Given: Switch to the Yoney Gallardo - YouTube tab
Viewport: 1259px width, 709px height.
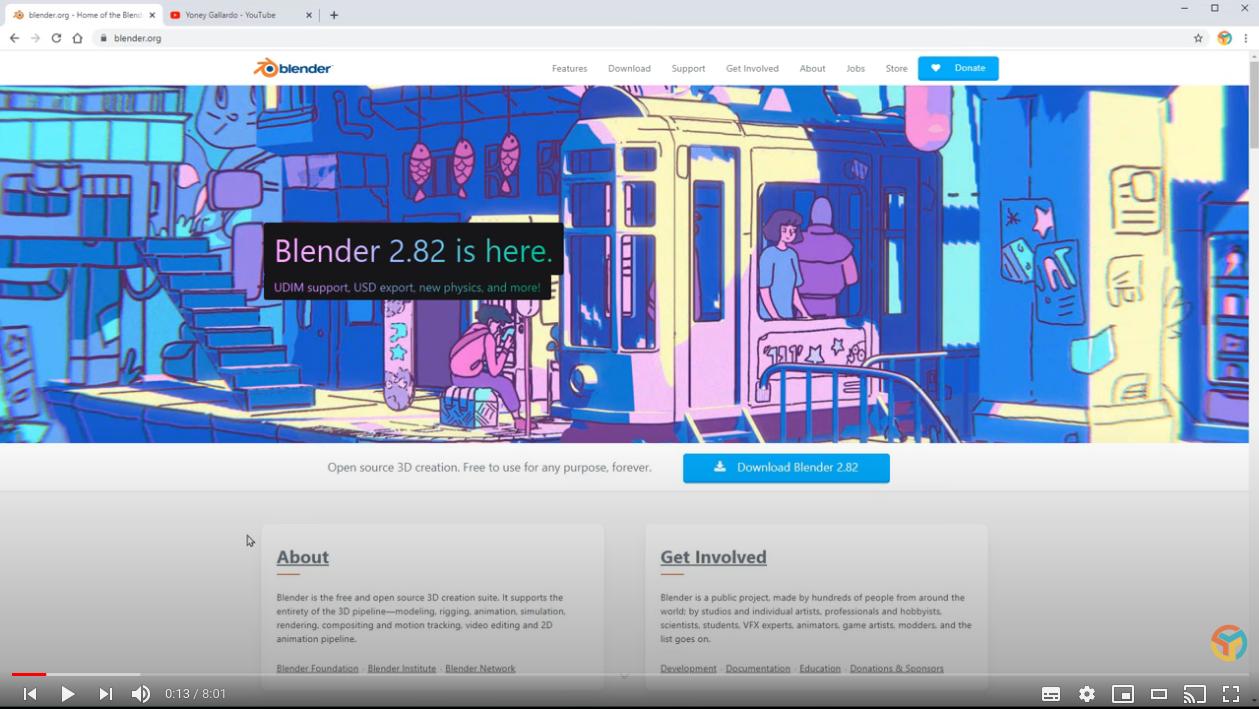Looking at the screenshot, I should 240,15.
